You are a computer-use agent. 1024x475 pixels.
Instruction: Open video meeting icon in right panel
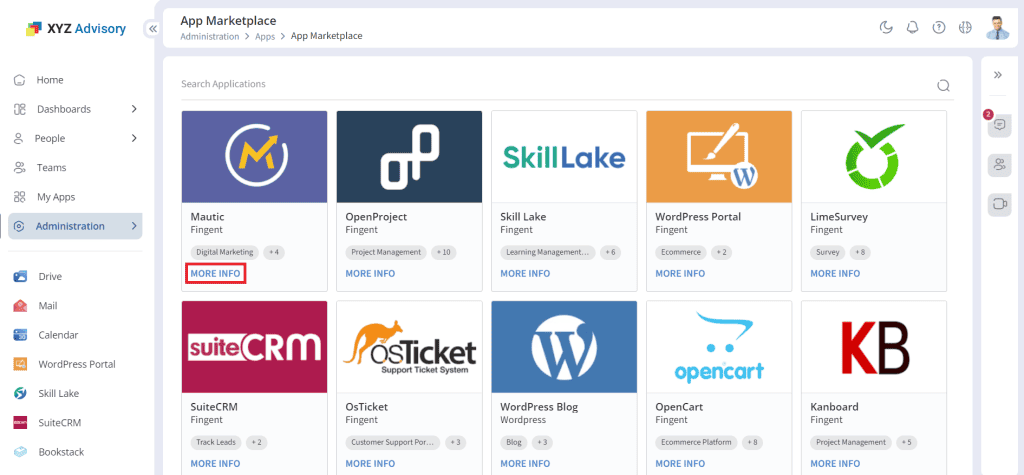pyautogui.click(x=999, y=204)
